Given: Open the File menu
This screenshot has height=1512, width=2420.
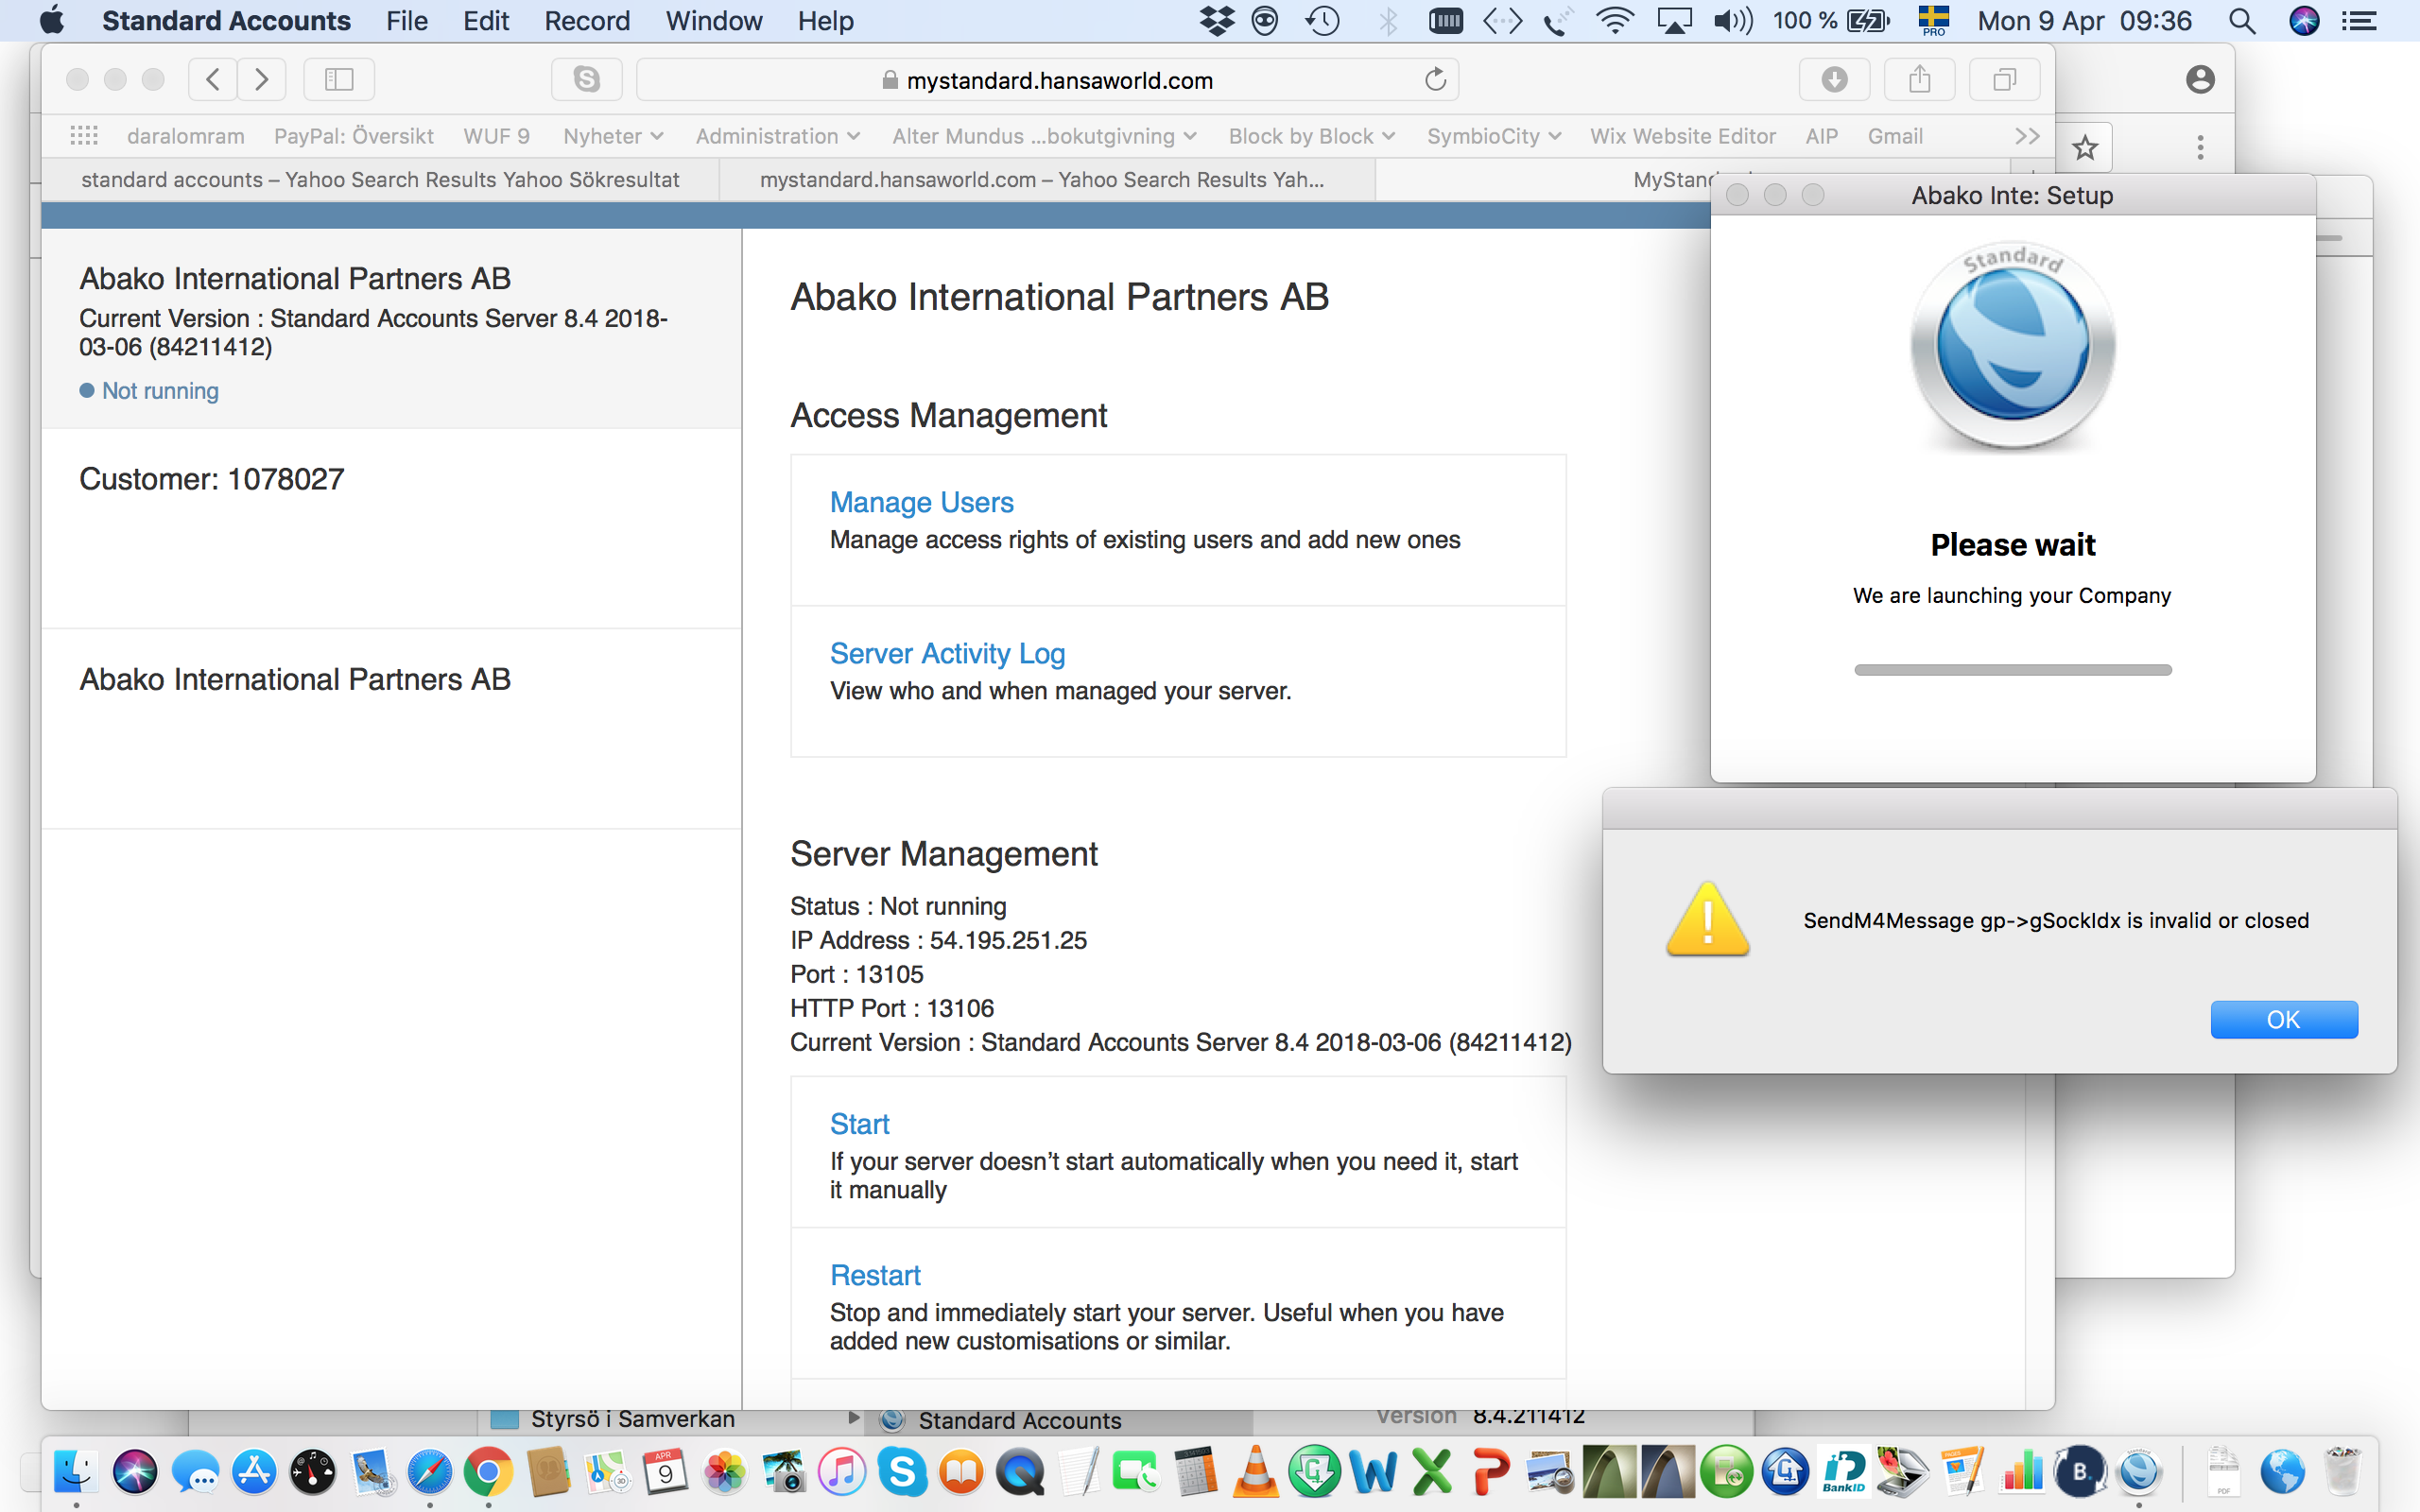Looking at the screenshot, I should (406, 21).
